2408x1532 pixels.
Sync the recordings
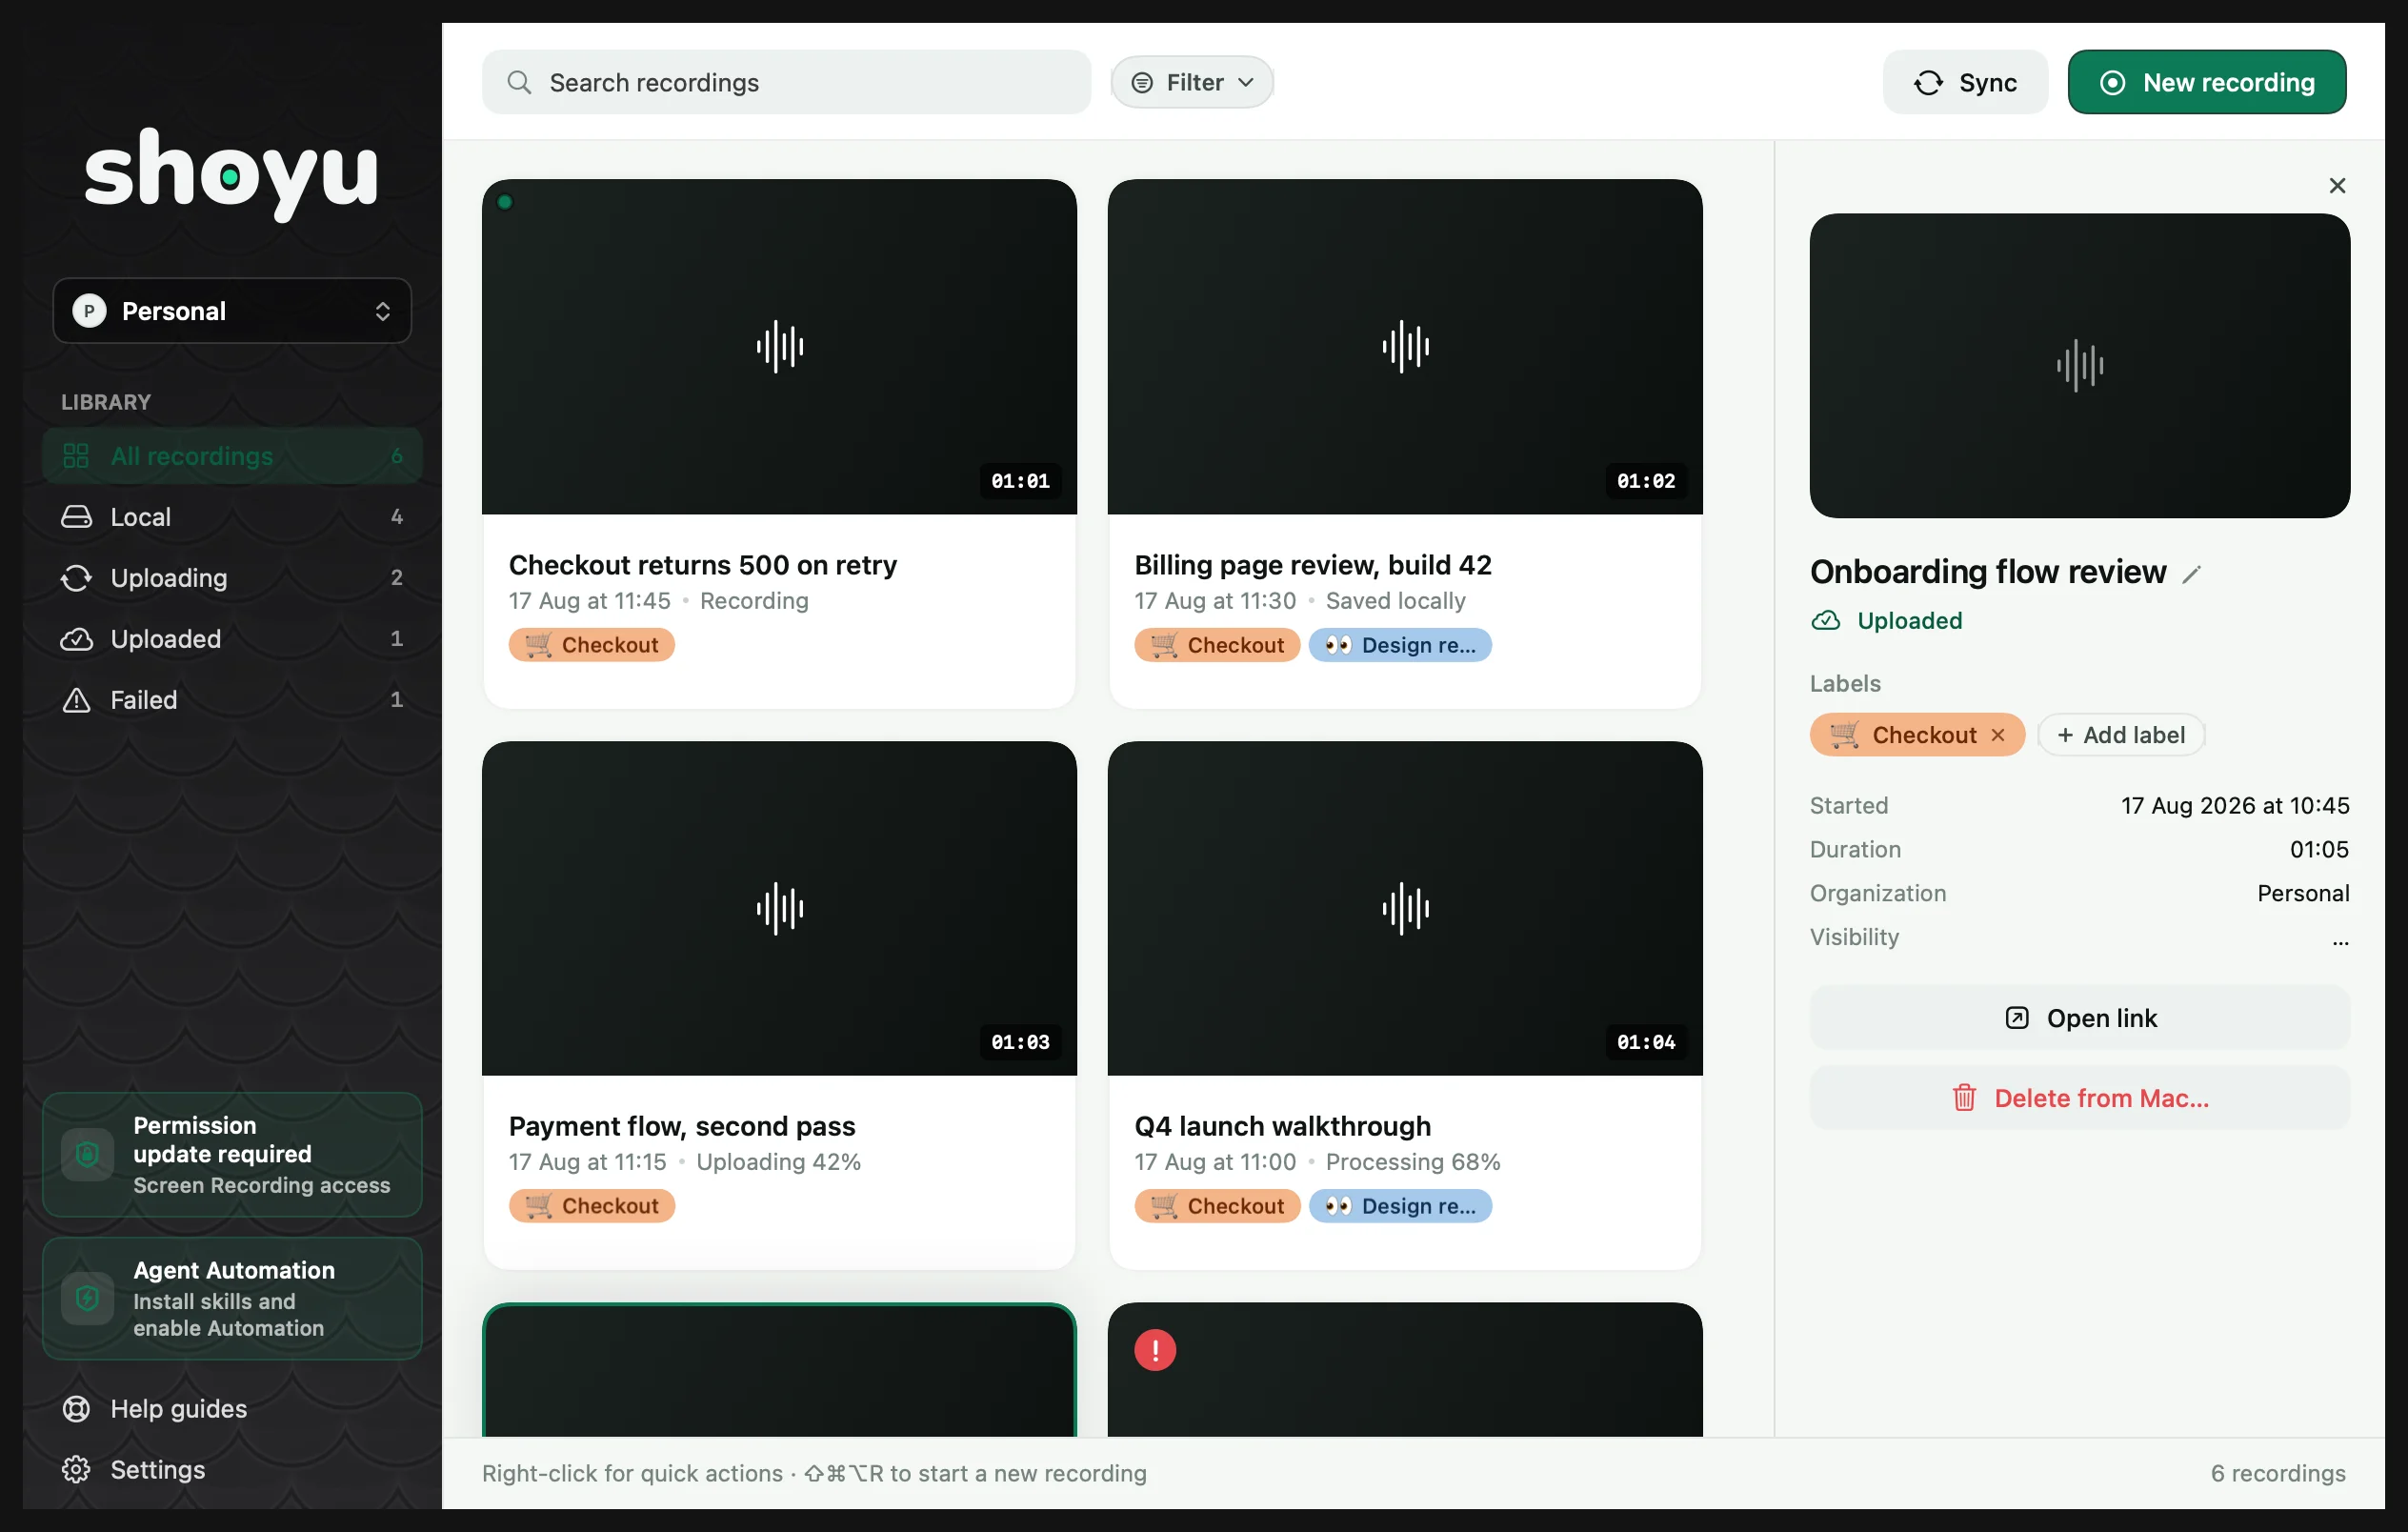1965,82
